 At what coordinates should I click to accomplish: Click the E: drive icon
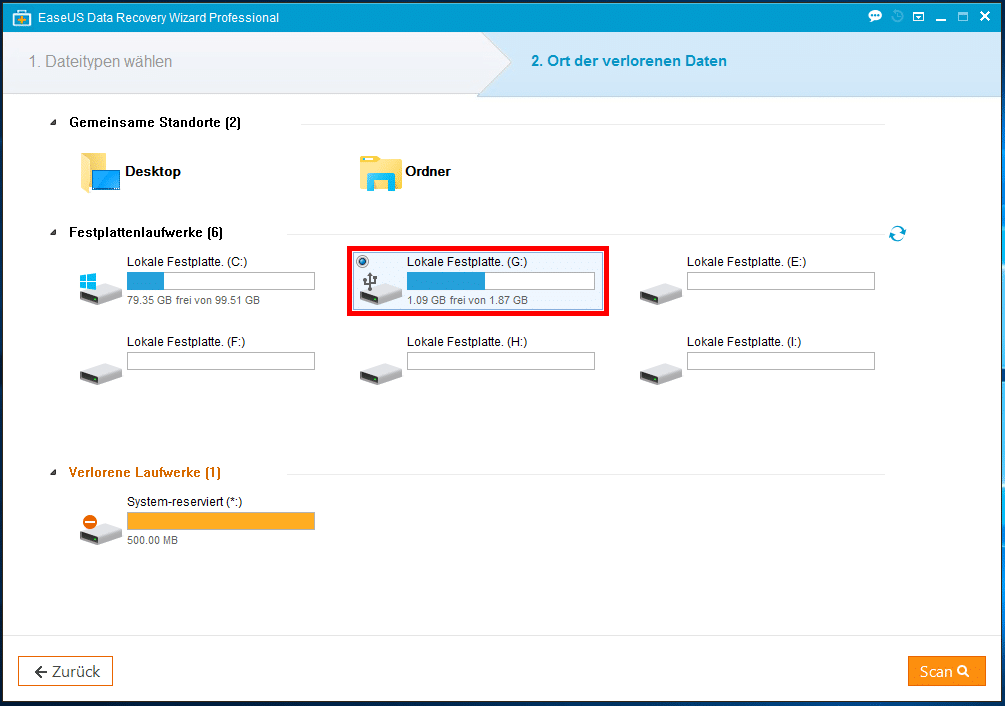point(660,293)
